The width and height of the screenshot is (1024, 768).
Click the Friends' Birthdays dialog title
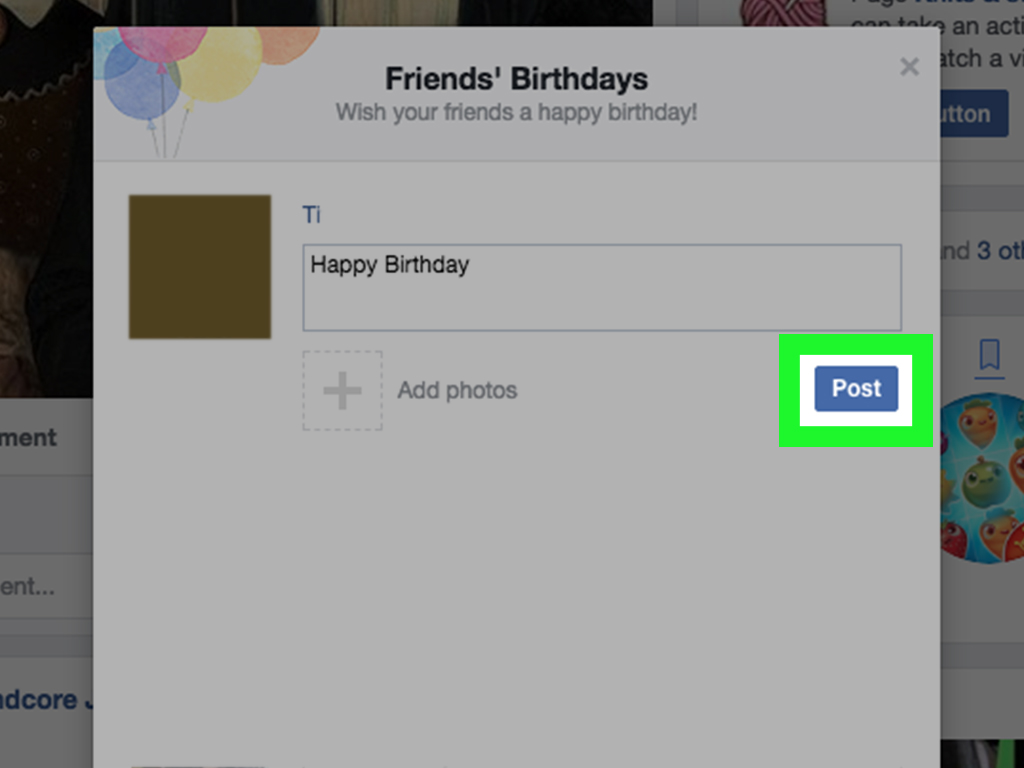point(515,78)
